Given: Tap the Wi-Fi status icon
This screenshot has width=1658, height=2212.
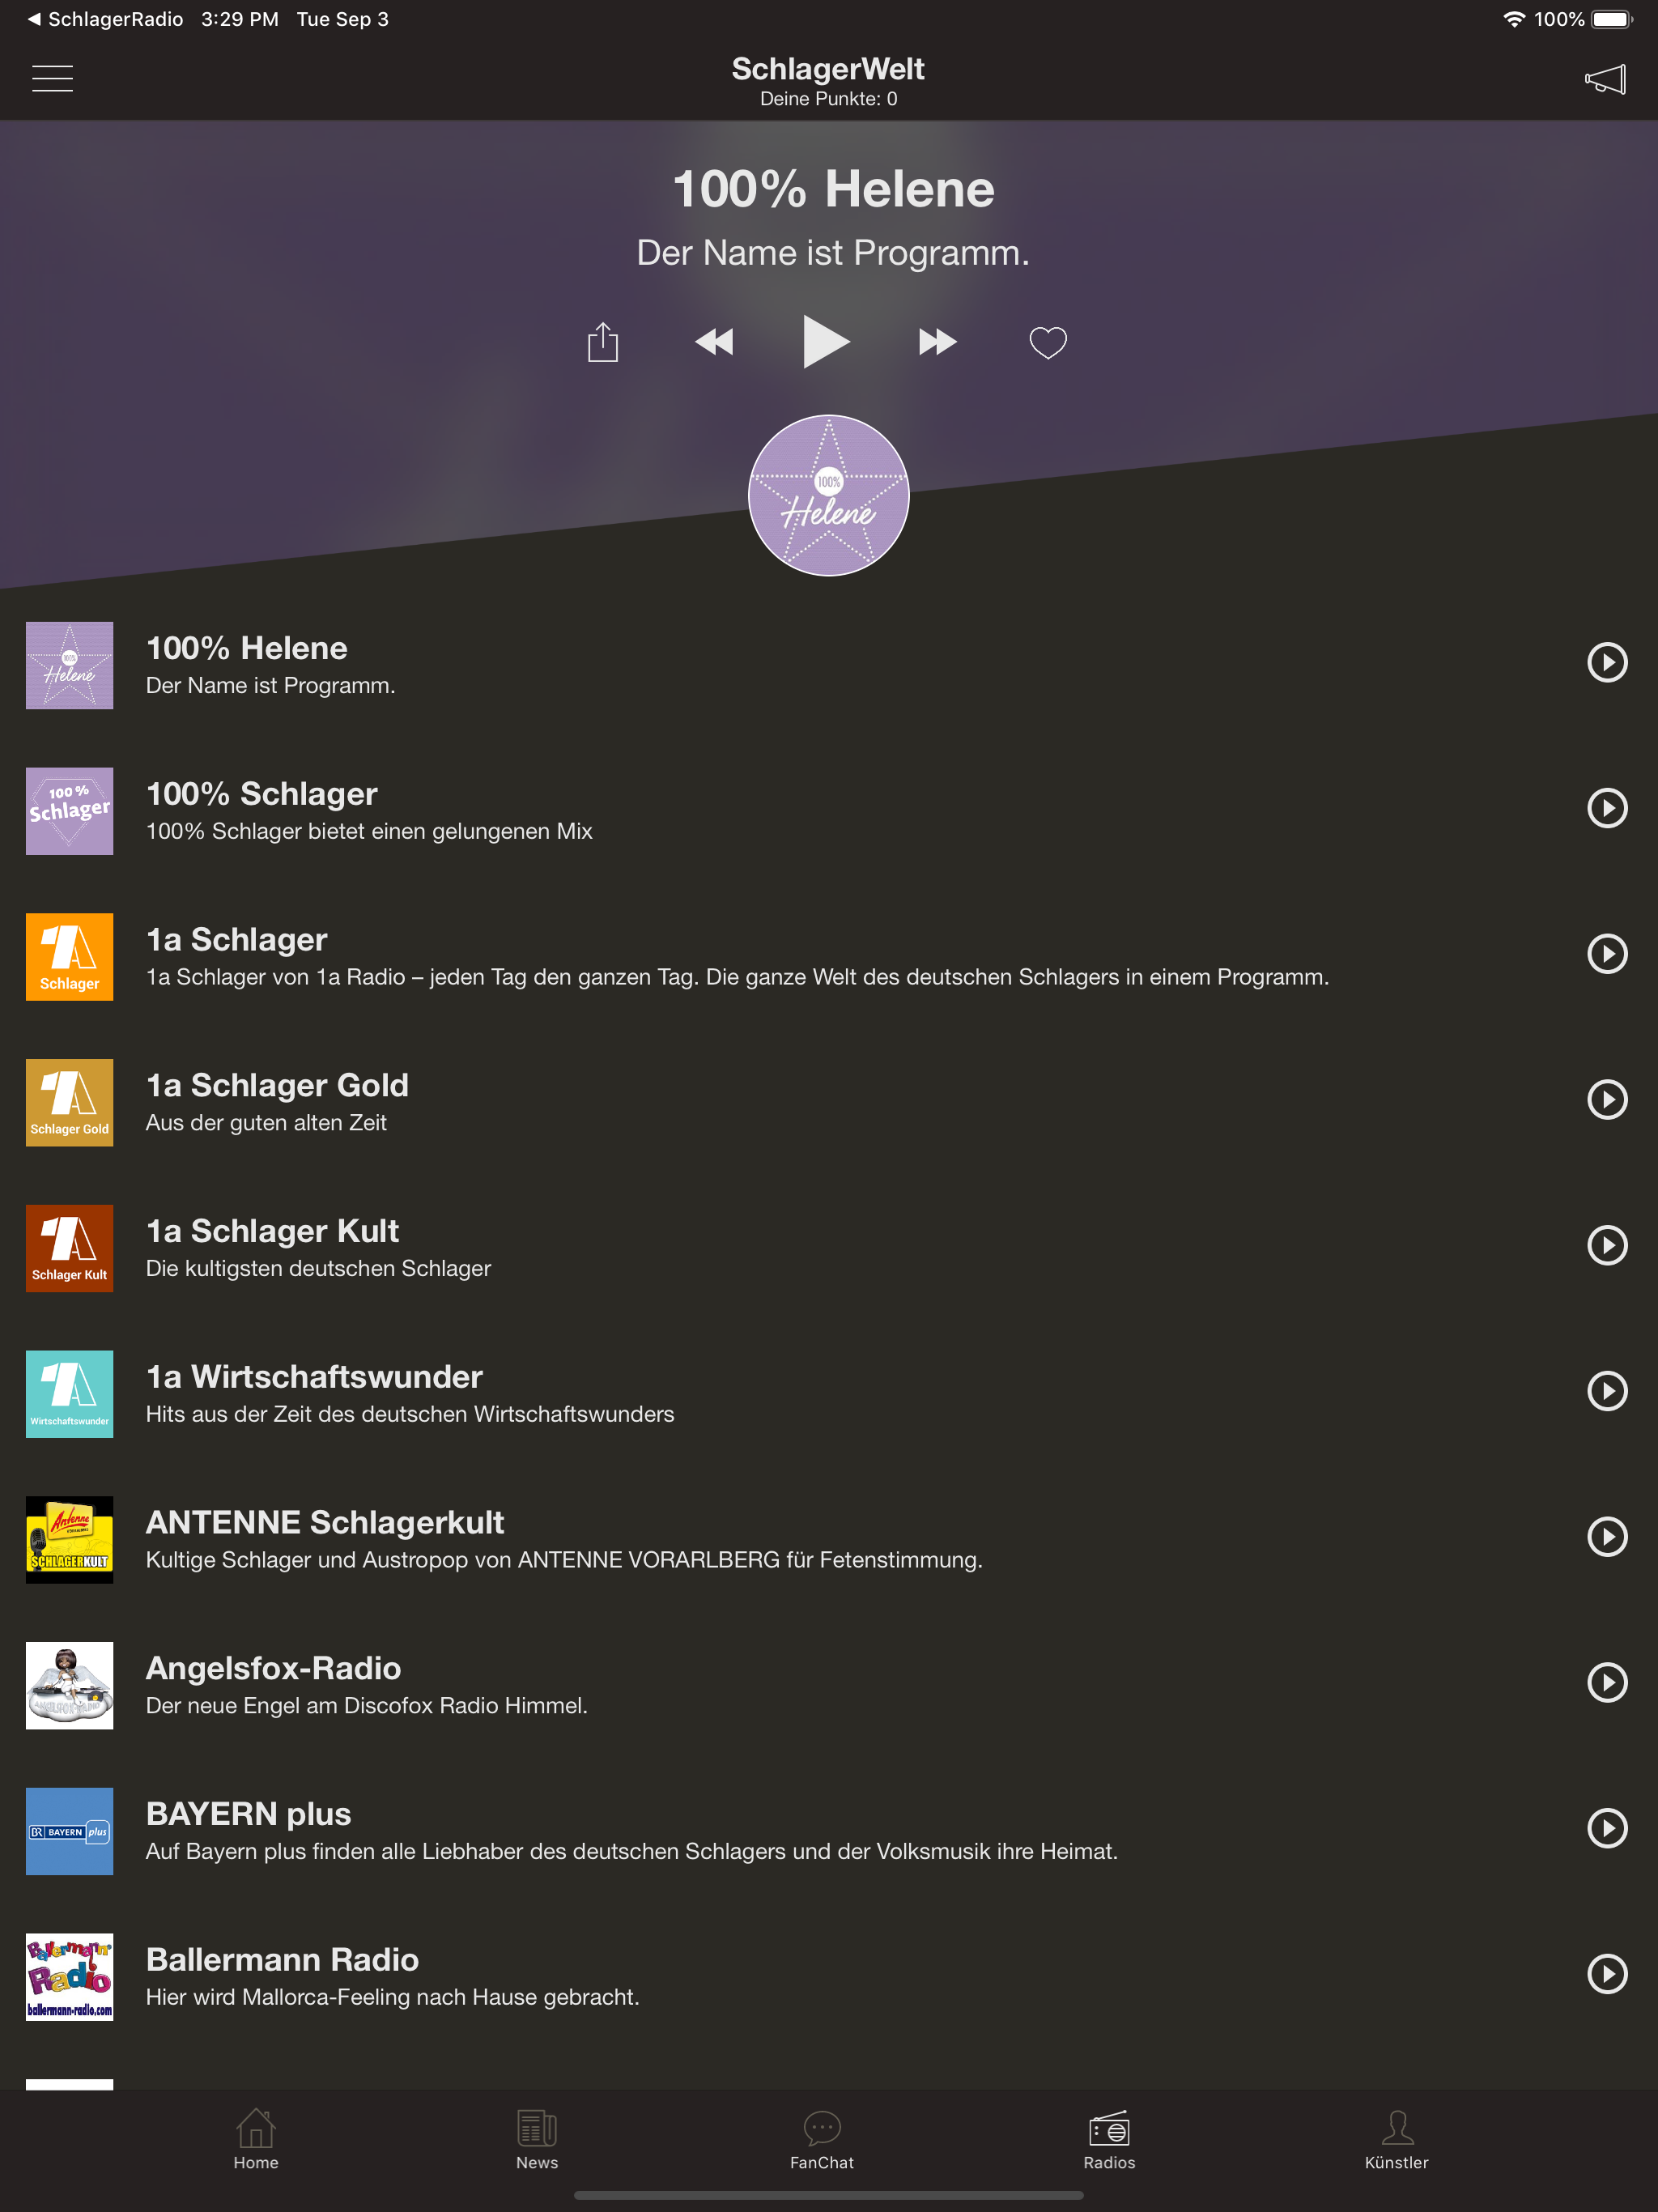Looking at the screenshot, I should (1514, 19).
